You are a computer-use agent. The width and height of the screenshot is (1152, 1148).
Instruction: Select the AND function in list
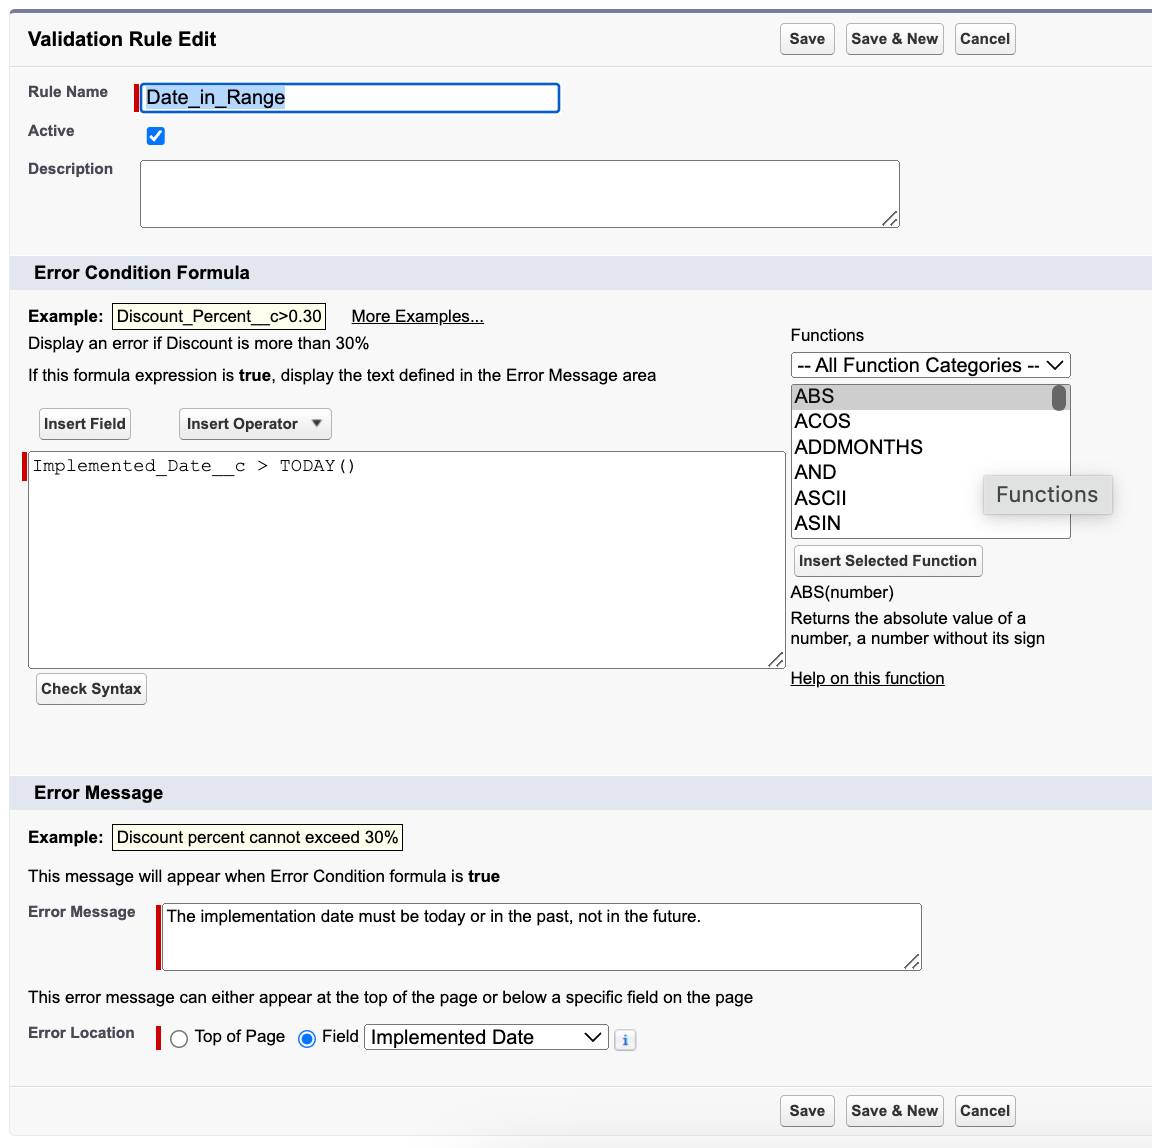[x=815, y=472]
